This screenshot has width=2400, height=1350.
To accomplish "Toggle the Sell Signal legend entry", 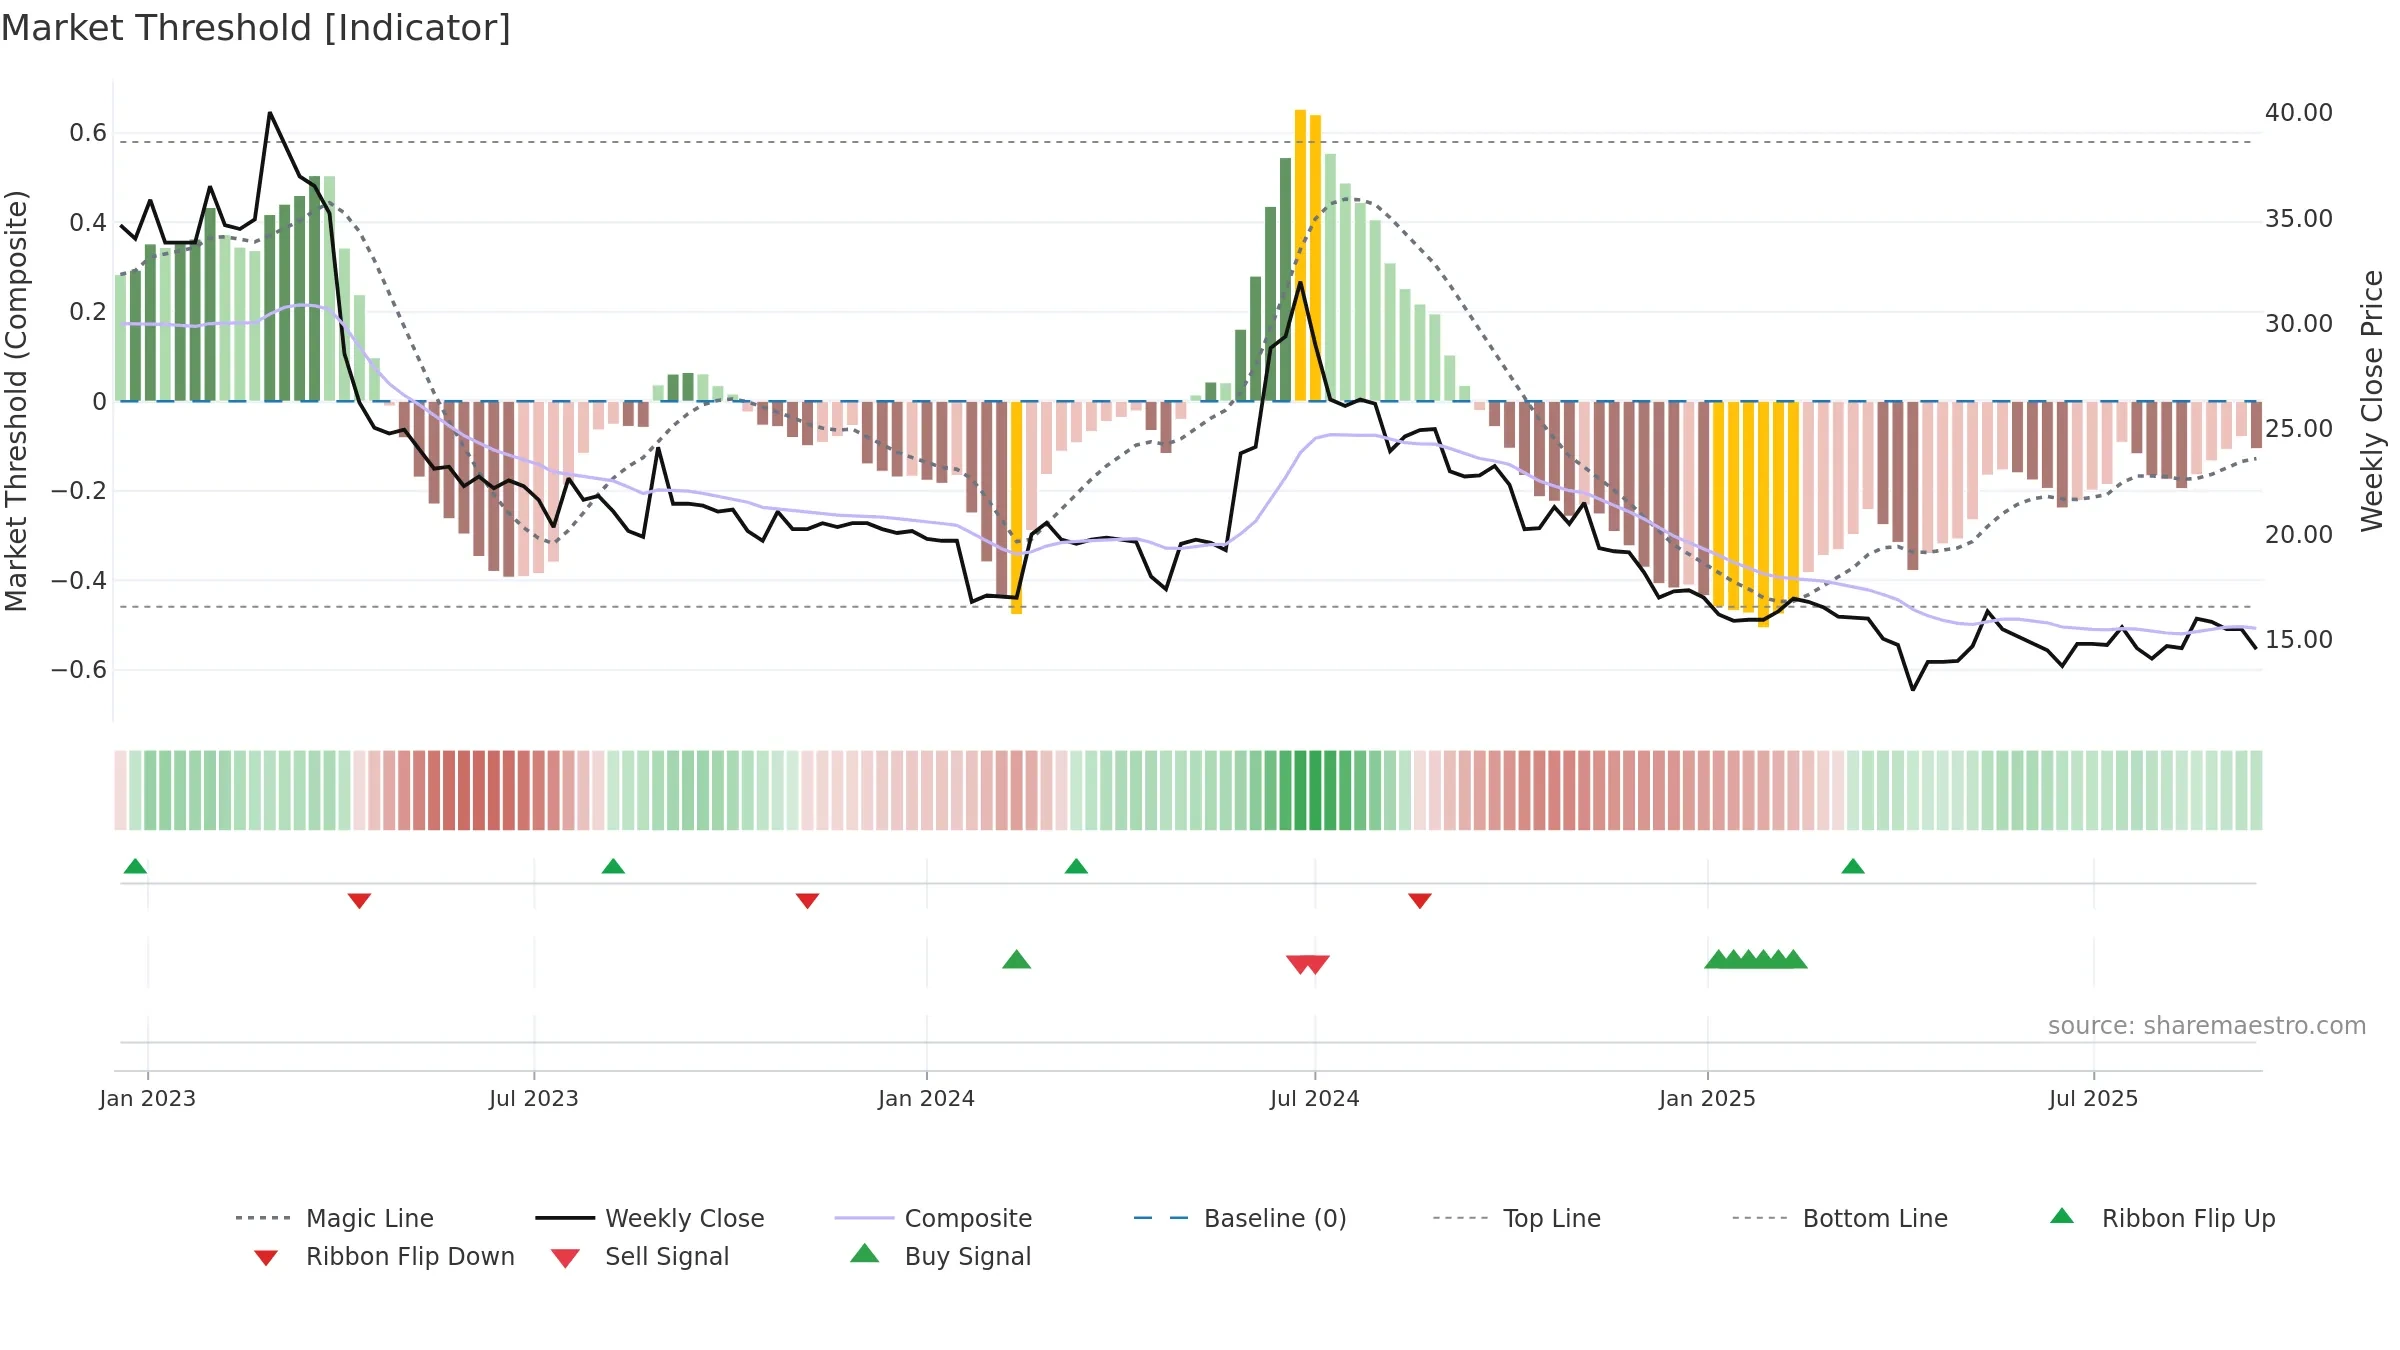I will (x=640, y=1256).
